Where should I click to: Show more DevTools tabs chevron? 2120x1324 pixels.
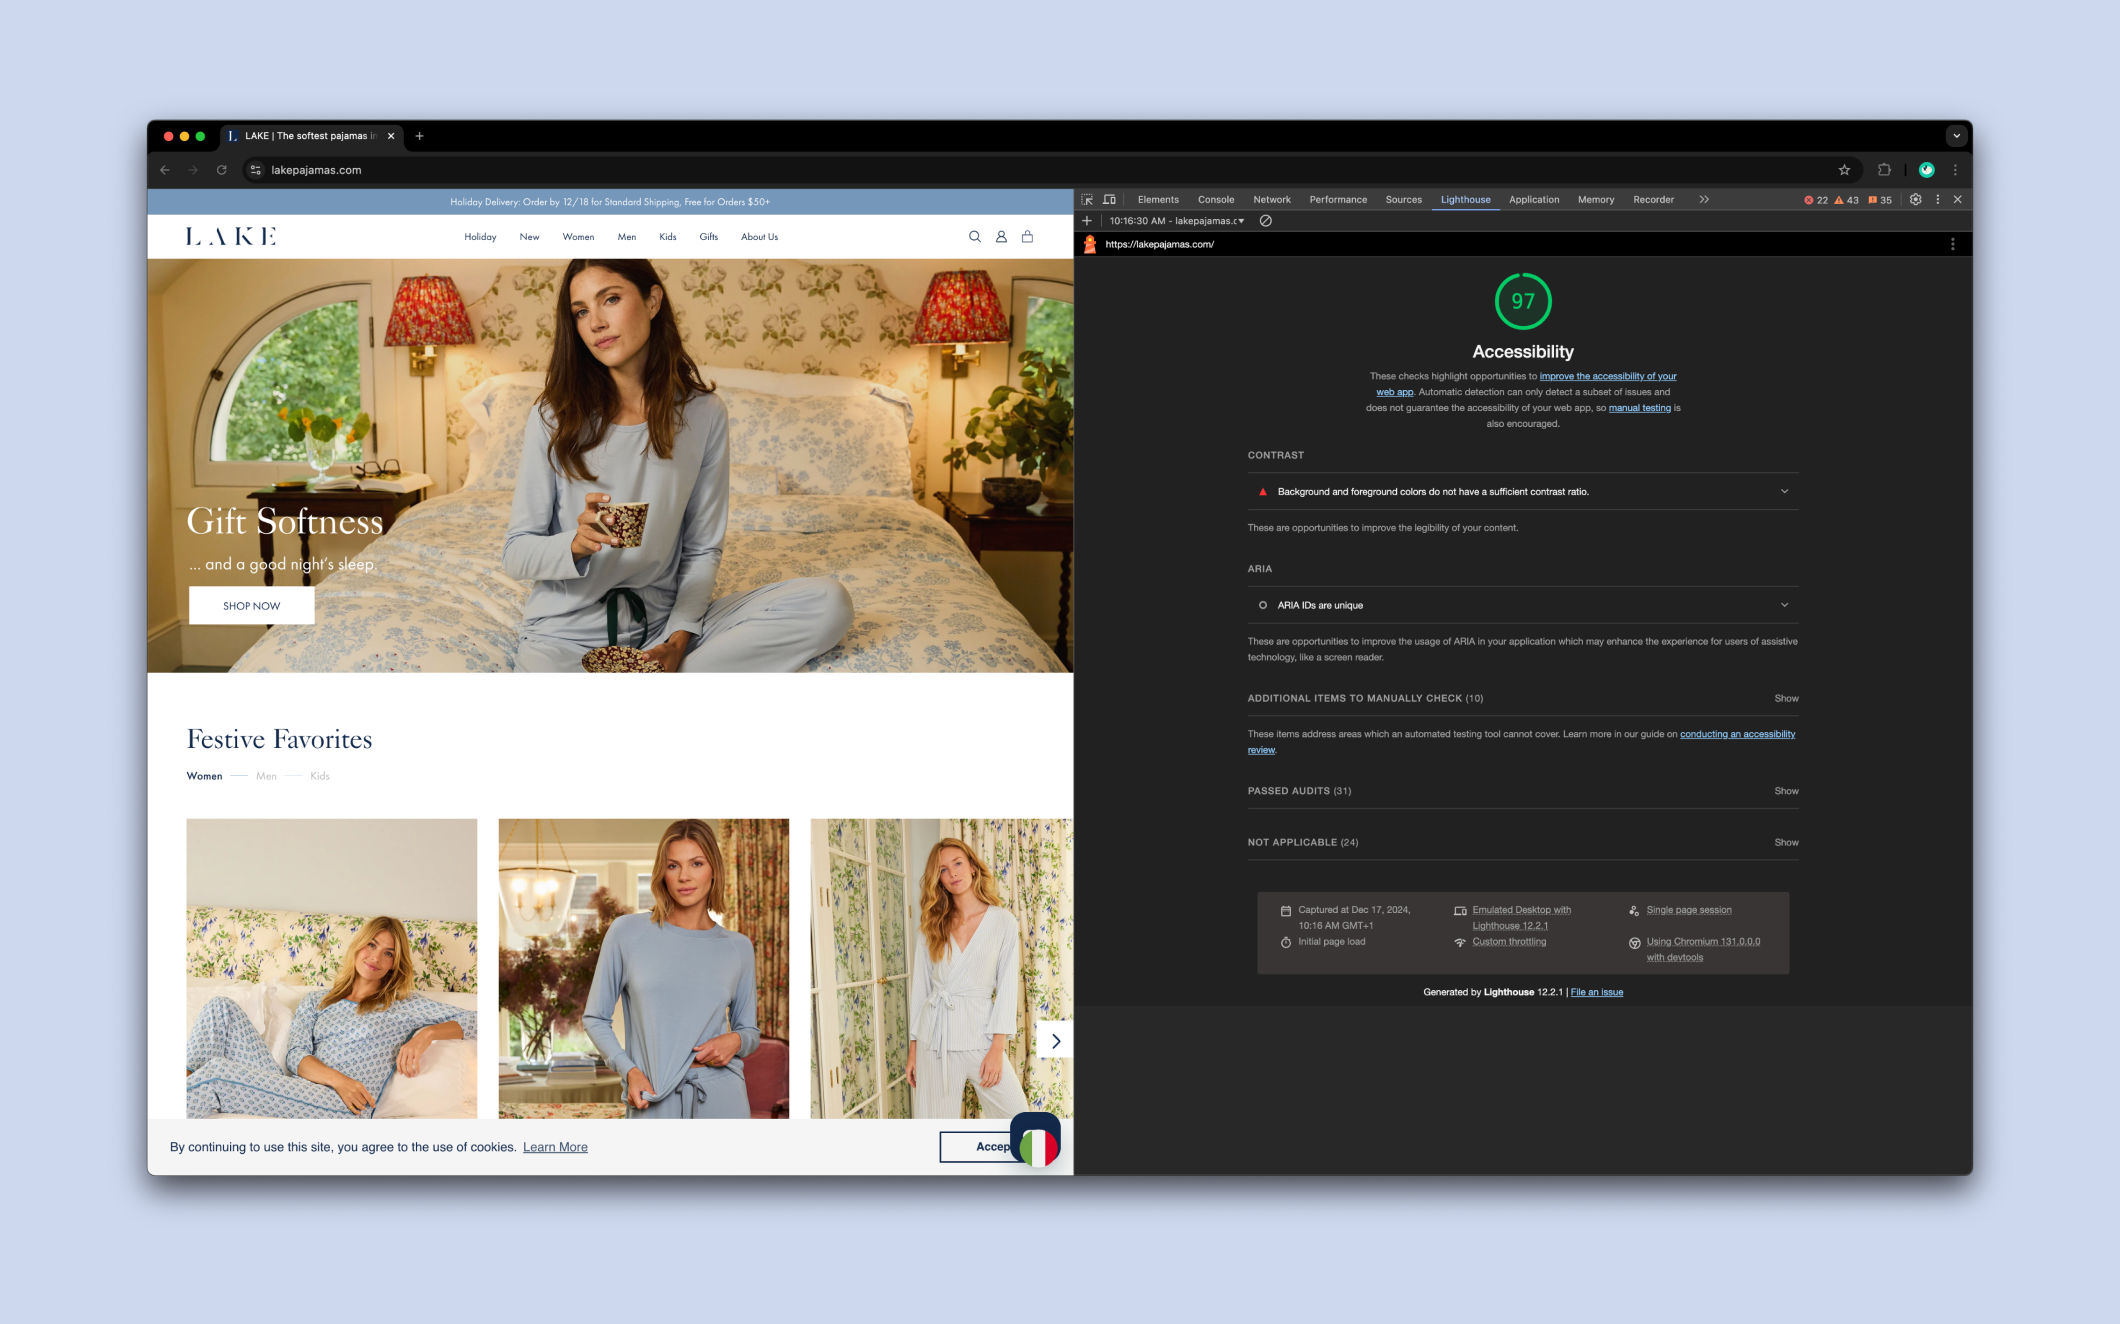pyautogui.click(x=1704, y=200)
